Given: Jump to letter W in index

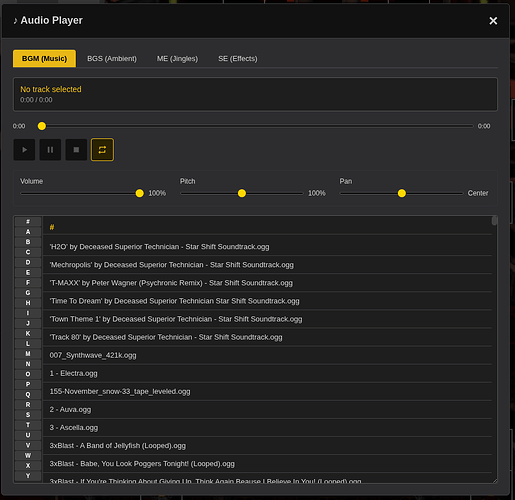Looking at the screenshot, I should [x=28, y=455].
